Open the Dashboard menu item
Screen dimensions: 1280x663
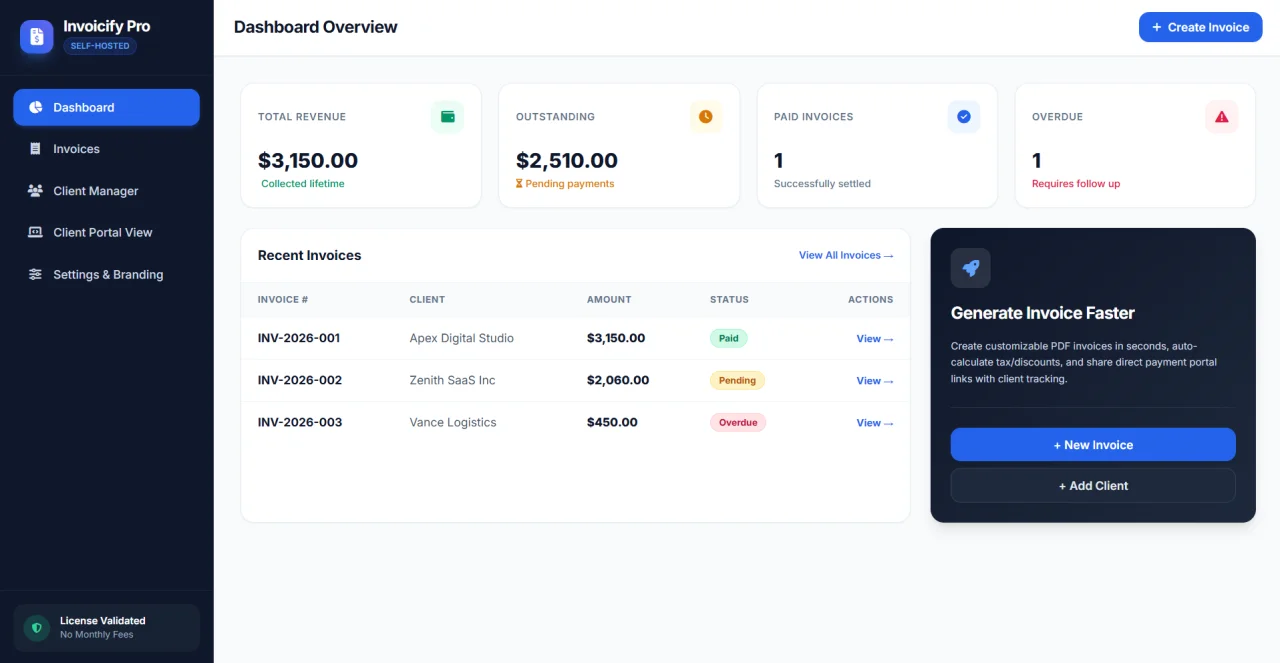tap(106, 107)
